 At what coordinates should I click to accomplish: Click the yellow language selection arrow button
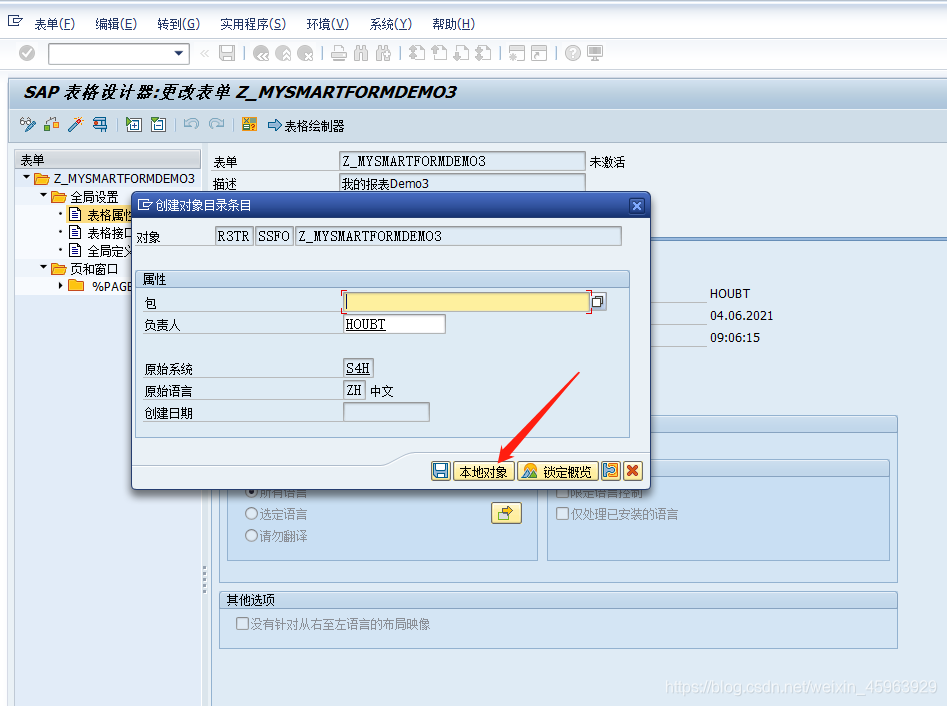[506, 513]
